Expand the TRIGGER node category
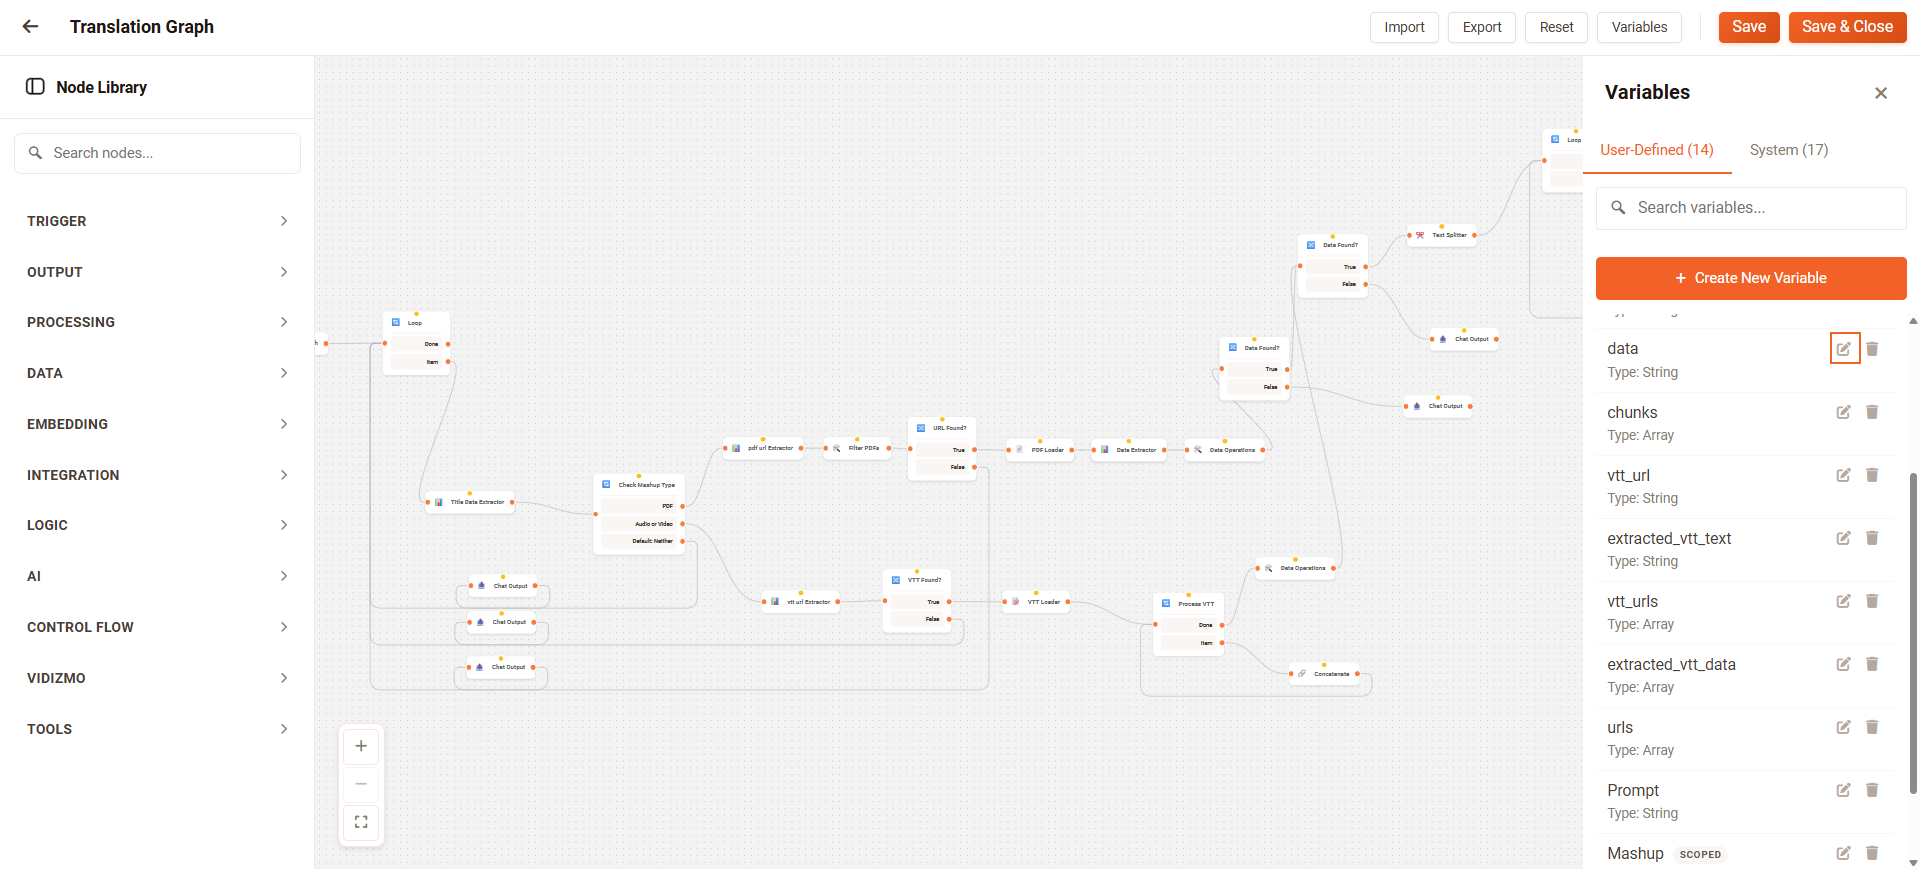This screenshot has width=1920, height=869. 157,221
